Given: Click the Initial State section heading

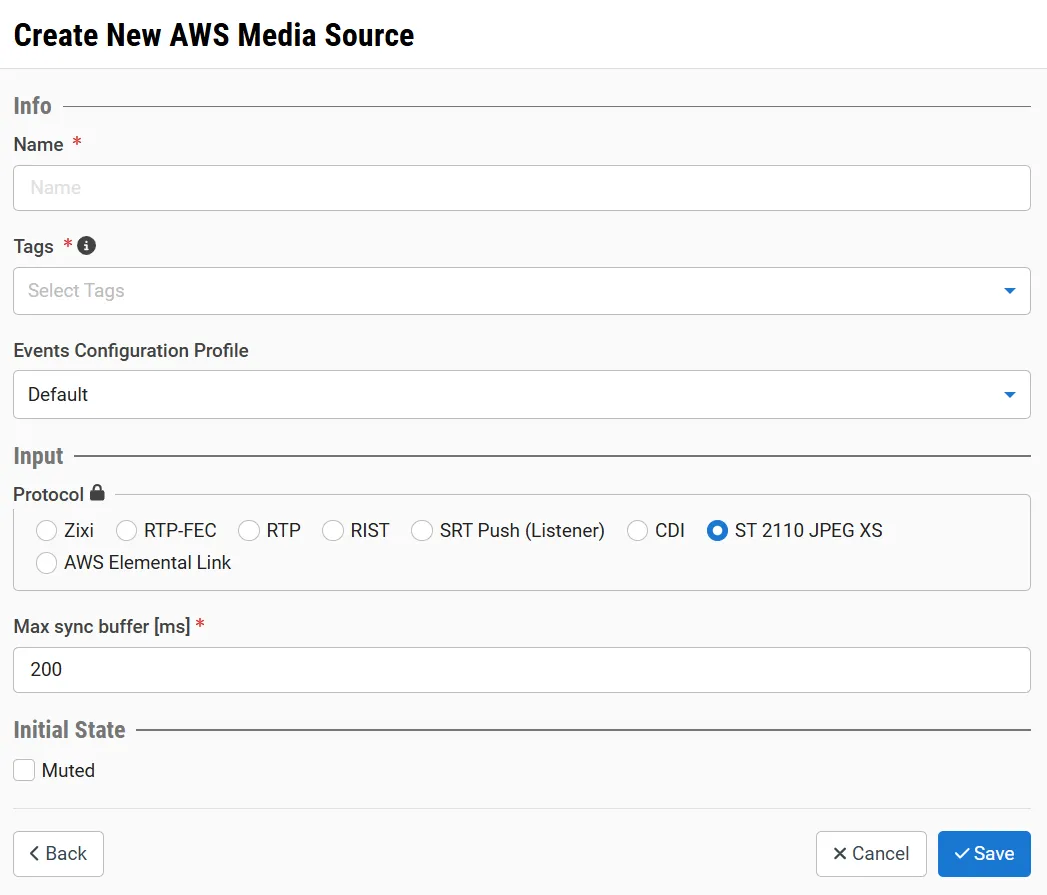Looking at the screenshot, I should [x=69, y=730].
